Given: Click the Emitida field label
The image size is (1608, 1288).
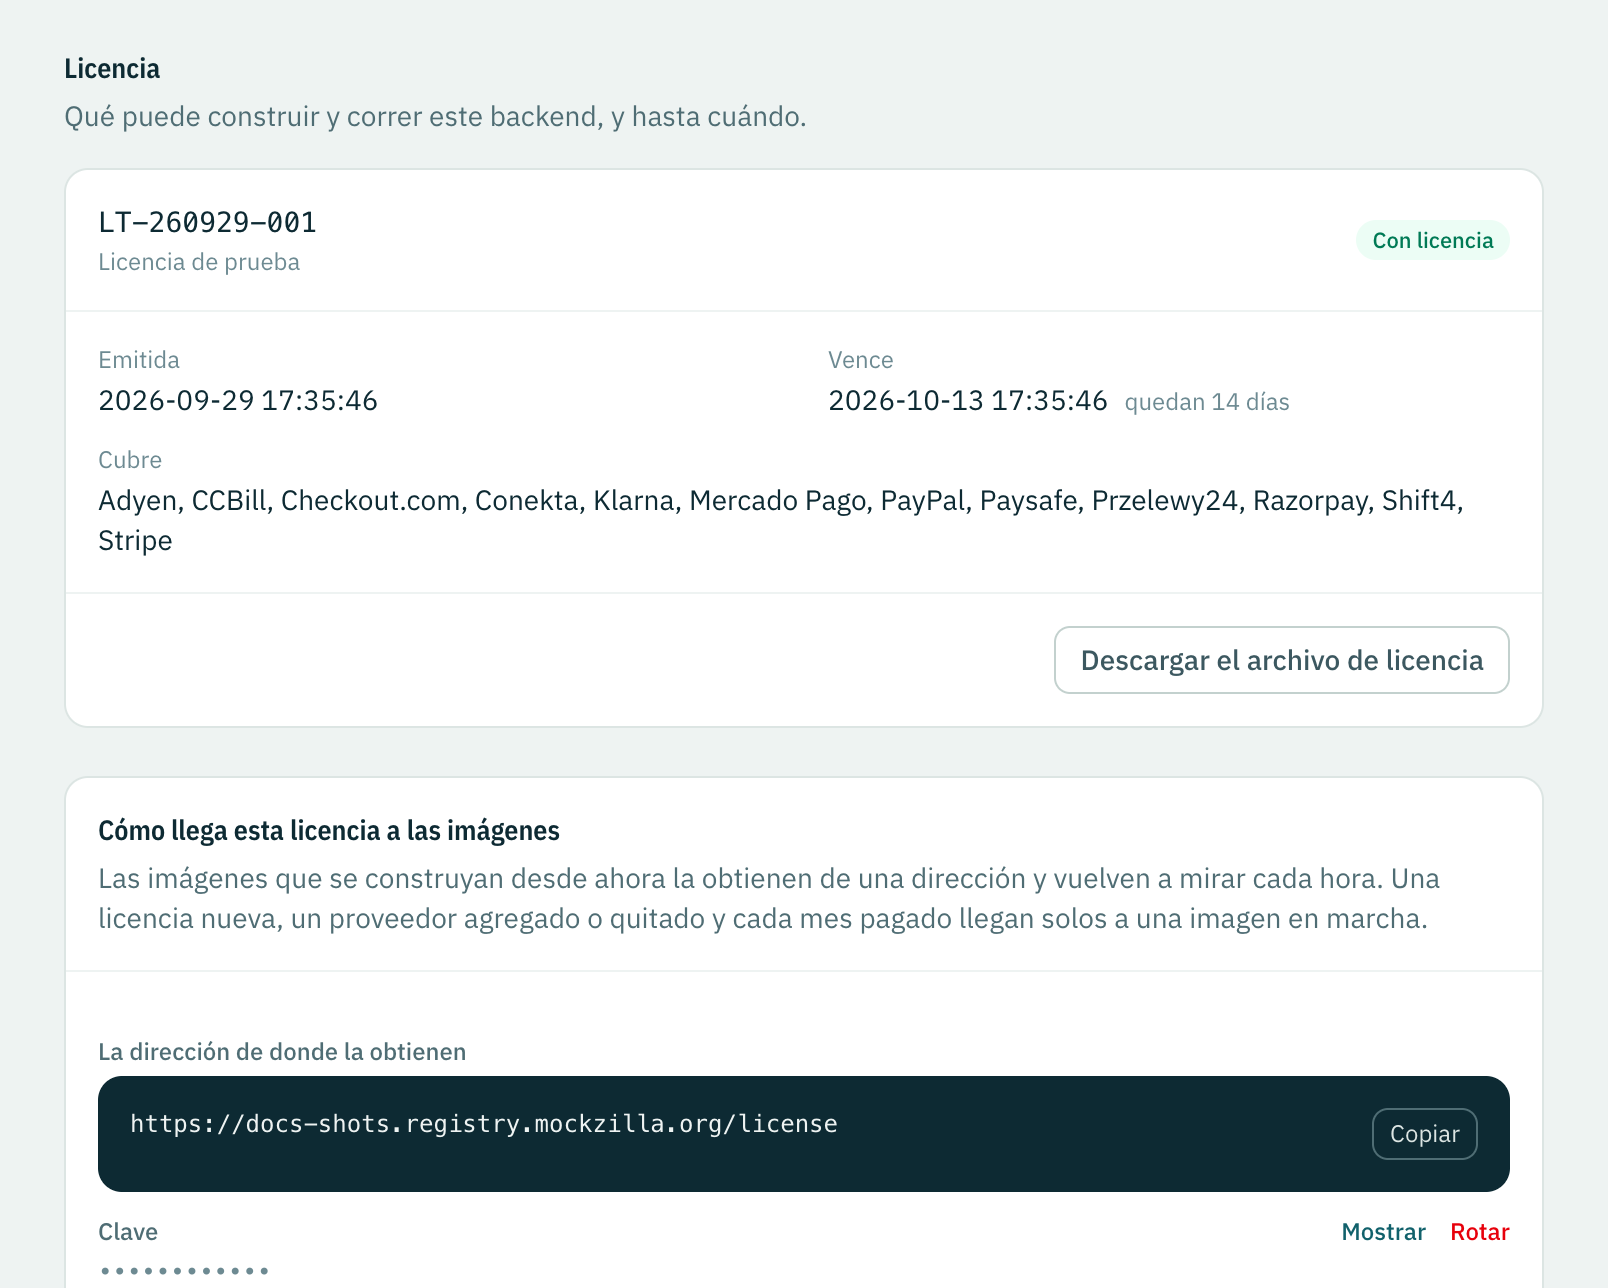Looking at the screenshot, I should point(139,360).
